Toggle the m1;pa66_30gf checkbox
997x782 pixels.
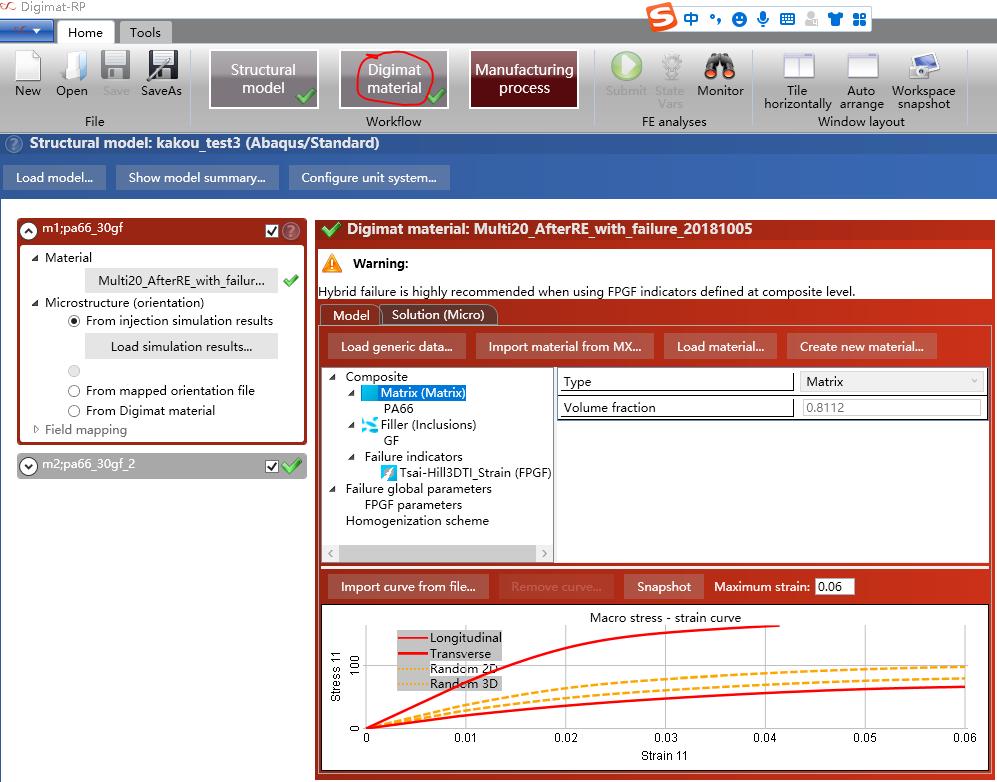pos(272,231)
